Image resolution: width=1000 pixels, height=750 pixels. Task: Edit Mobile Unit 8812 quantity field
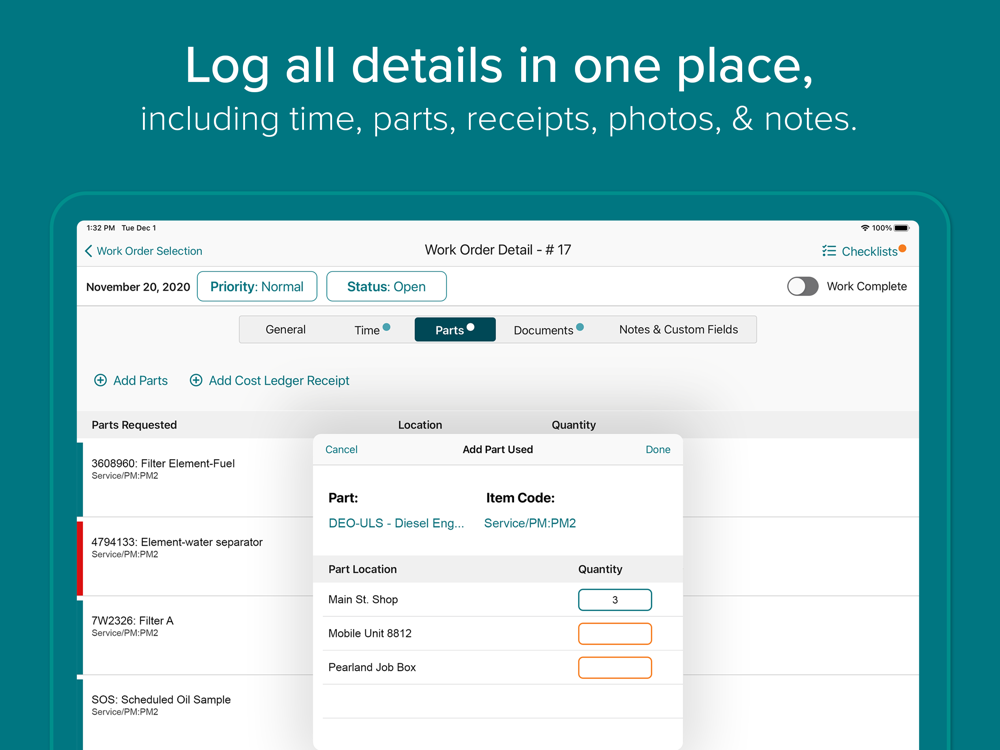point(615,633)
